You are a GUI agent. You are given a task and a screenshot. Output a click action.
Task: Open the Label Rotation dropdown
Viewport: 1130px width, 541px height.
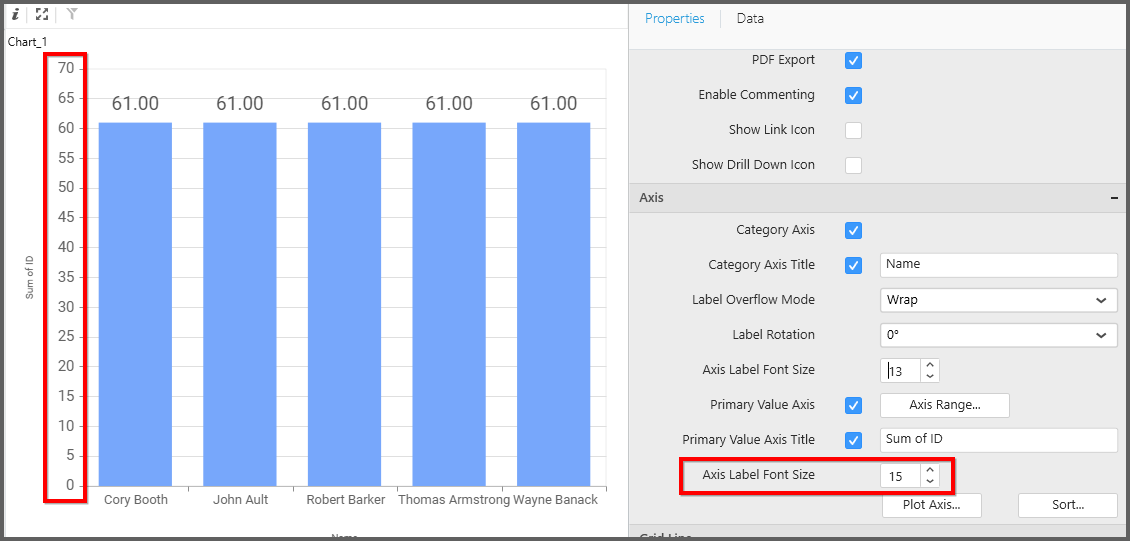[x=998, y=335]
